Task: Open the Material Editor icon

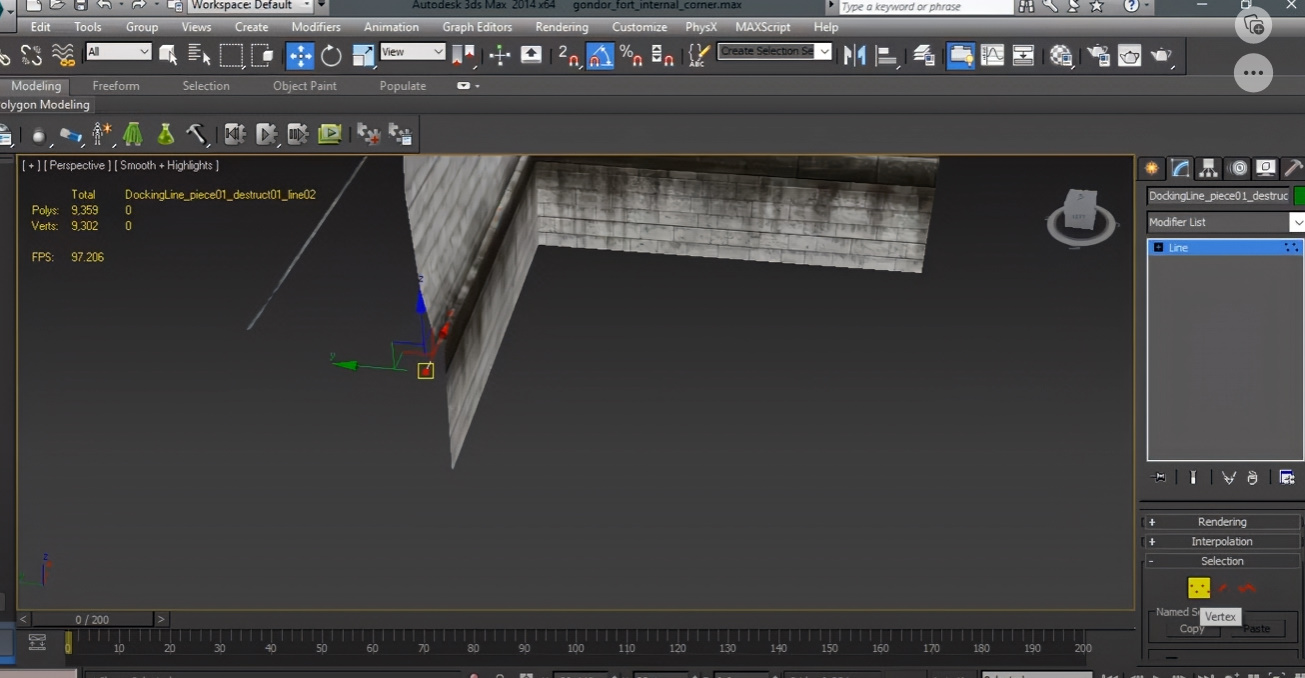Action: click(1061, 55)
